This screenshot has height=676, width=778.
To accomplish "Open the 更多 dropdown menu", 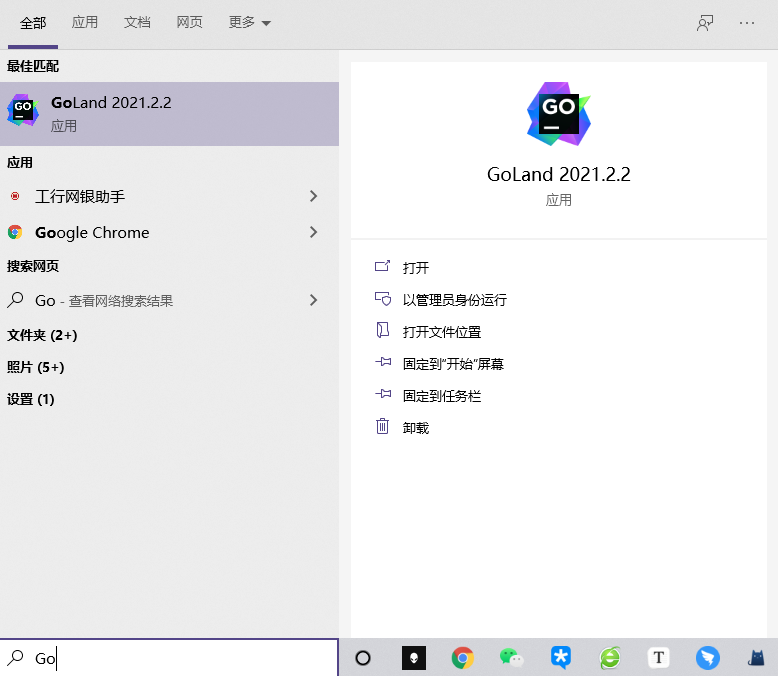I will [x=250, y=22].
